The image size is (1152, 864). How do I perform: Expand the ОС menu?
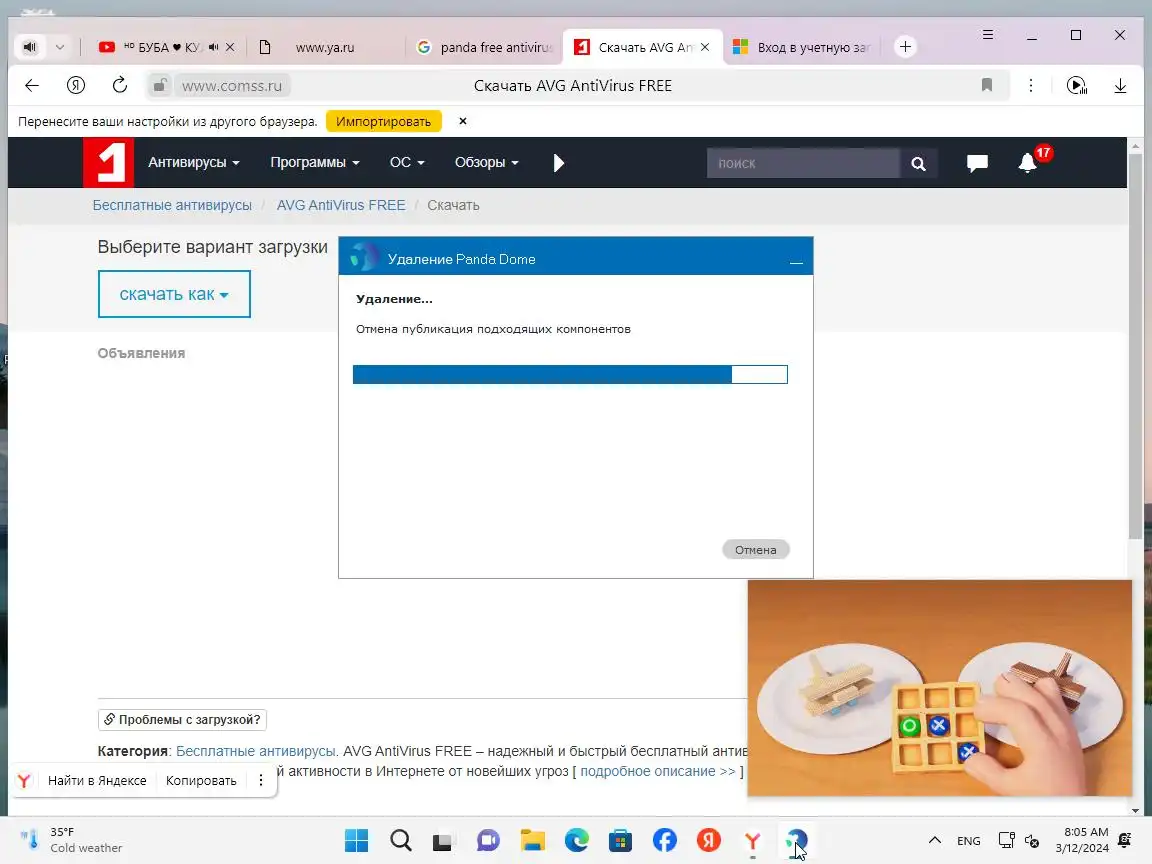407,162
